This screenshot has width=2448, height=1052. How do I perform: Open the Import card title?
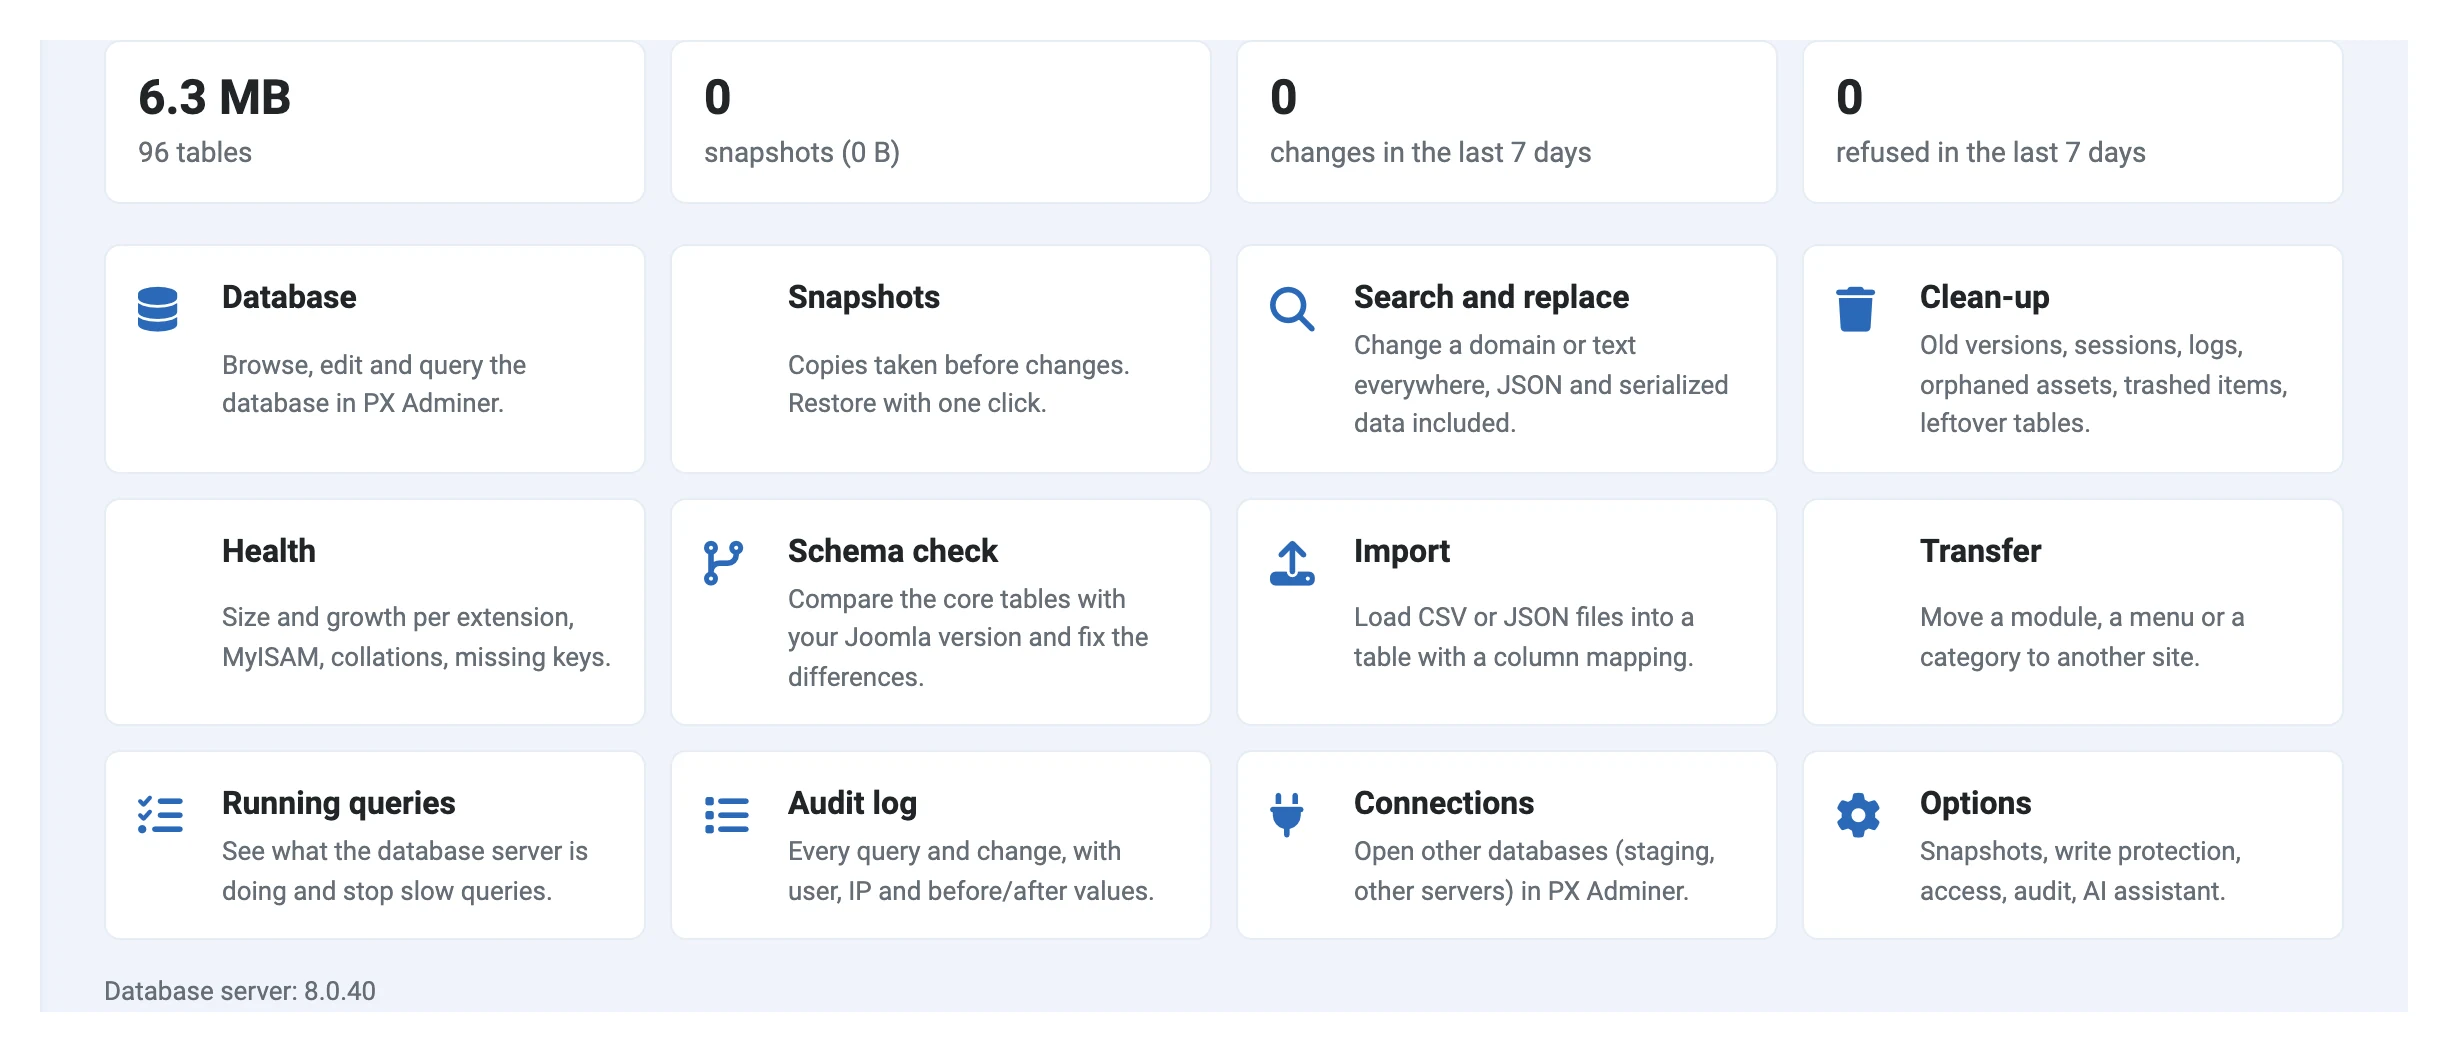[x=1402, y=551]
